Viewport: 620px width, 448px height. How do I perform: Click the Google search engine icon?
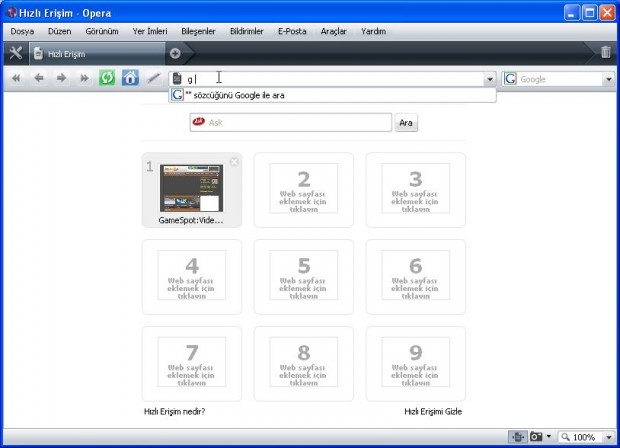[510, 79]
